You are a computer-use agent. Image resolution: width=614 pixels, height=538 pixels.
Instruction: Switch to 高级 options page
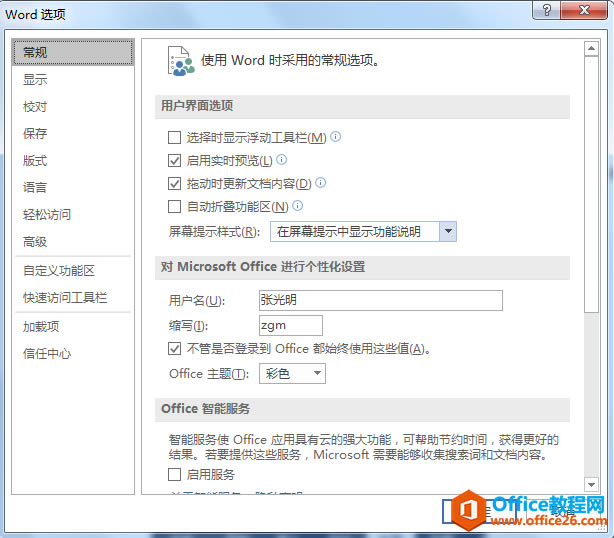click(73, 242)
